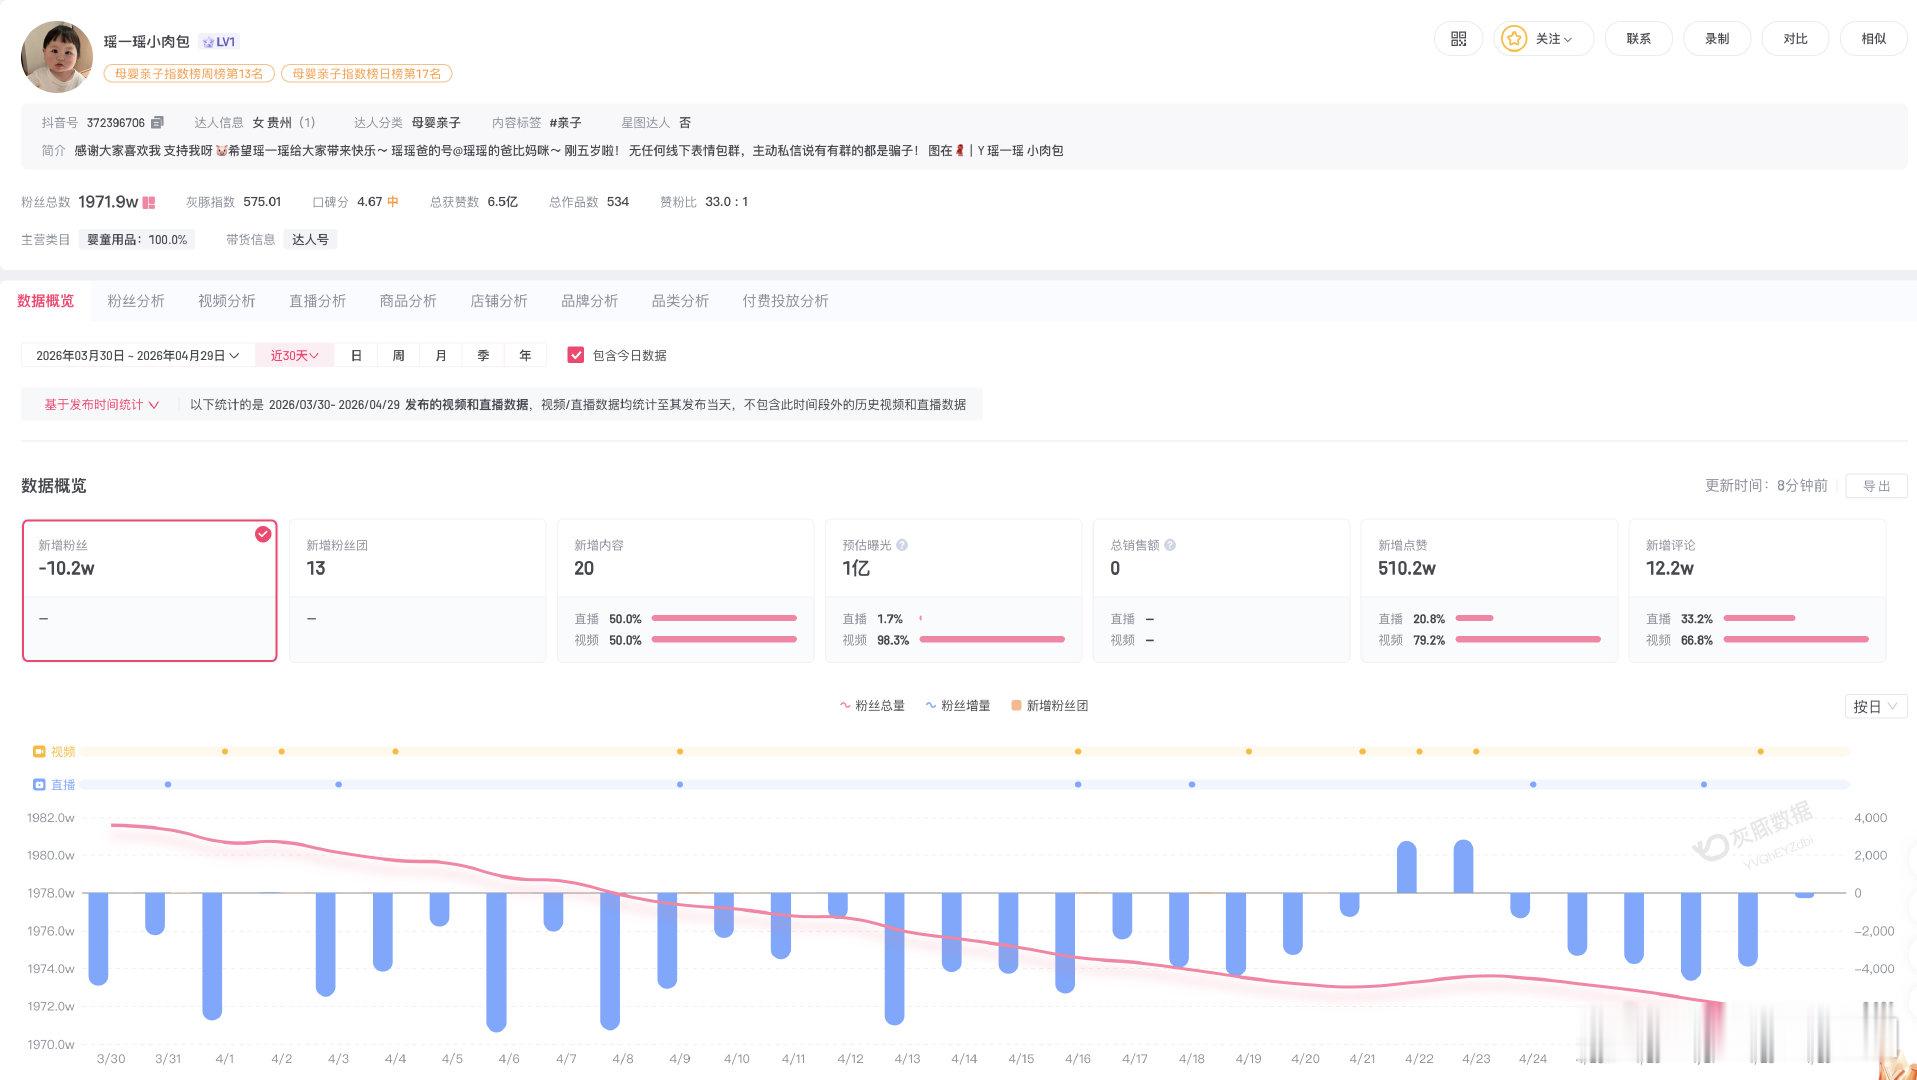
Task: Switch to the 品类分析 tab
Action: pos(680,301)
